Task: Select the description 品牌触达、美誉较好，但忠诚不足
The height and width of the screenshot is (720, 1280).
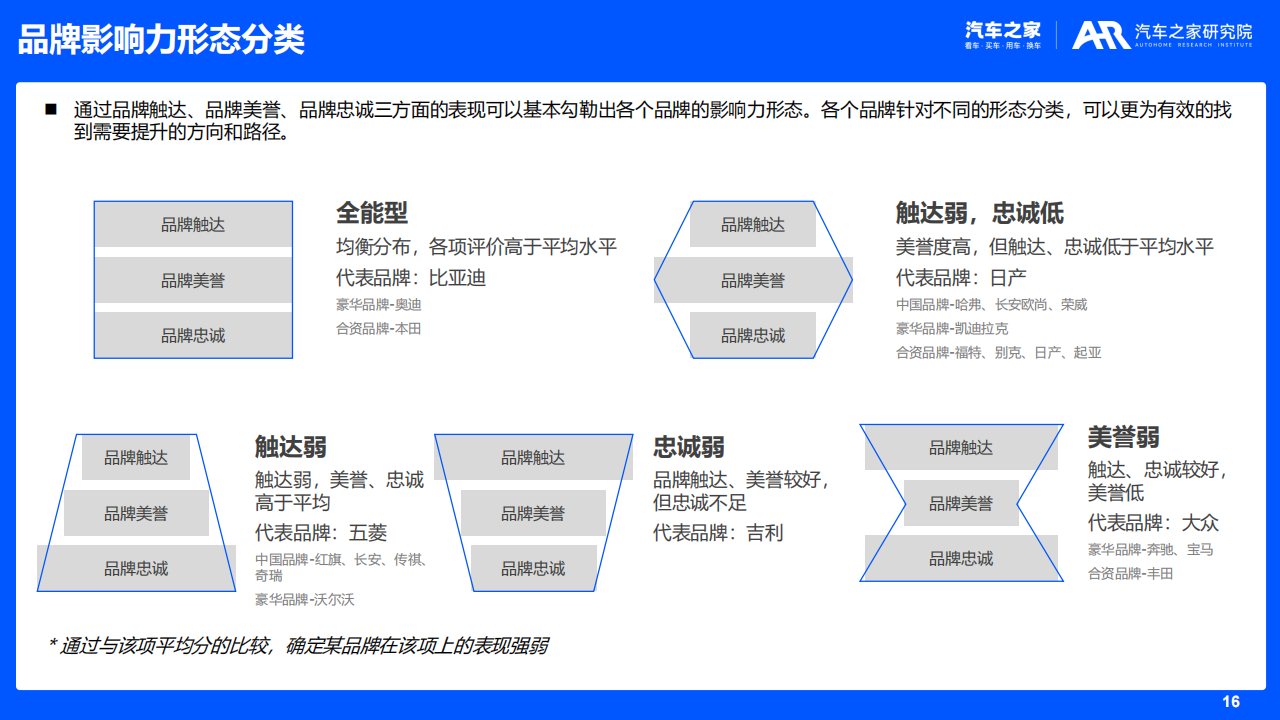Action: pyautogui.click(x=742, y=491)
